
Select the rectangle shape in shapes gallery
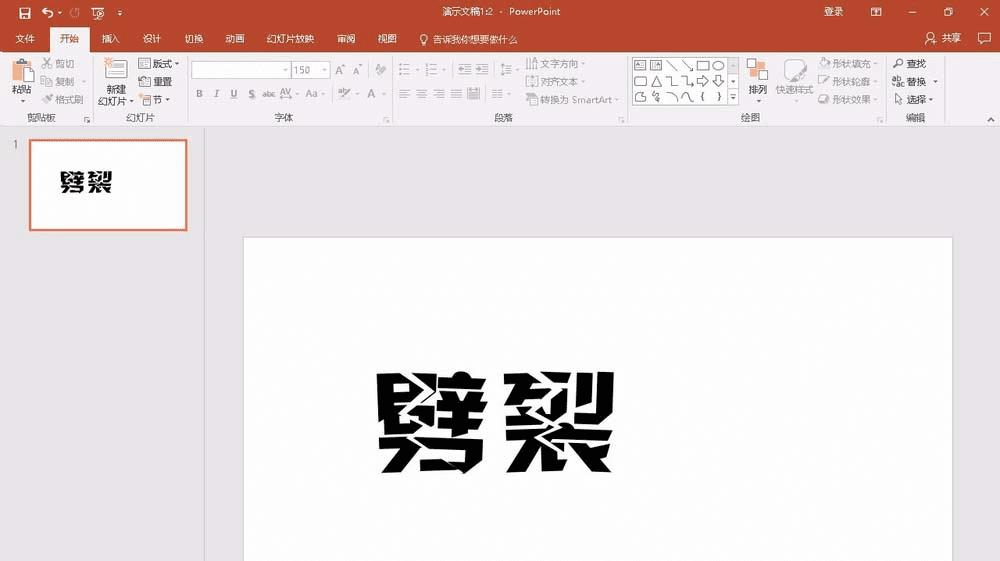[703, 65]
